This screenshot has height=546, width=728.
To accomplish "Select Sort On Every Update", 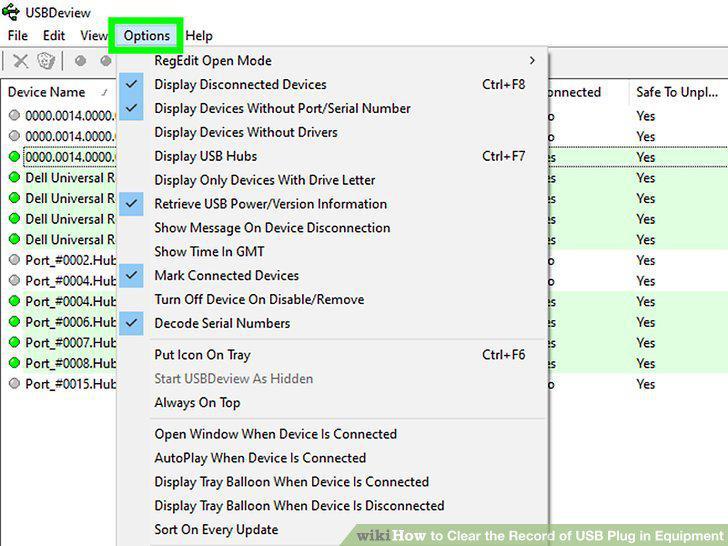I will [332, 530].
